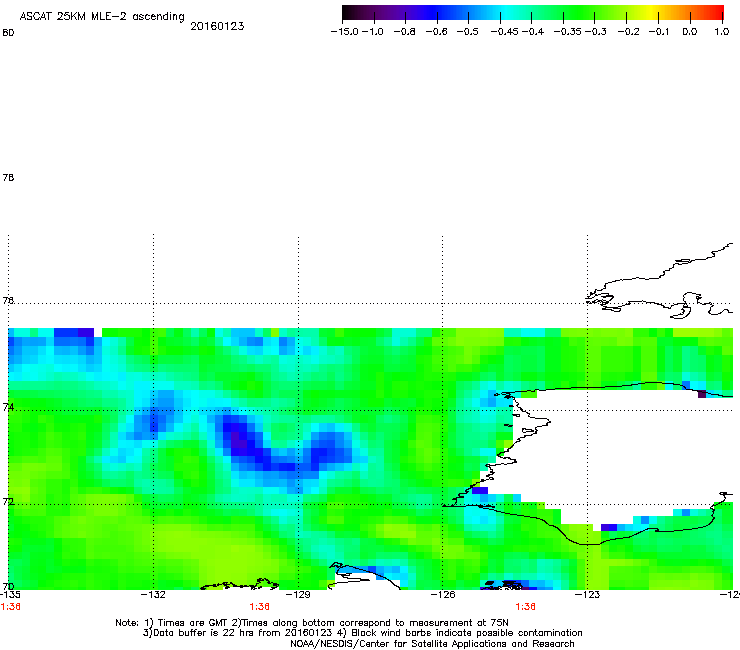
Task: Click the red 1:38 time under -135
Action: click(x=10, y=607)
